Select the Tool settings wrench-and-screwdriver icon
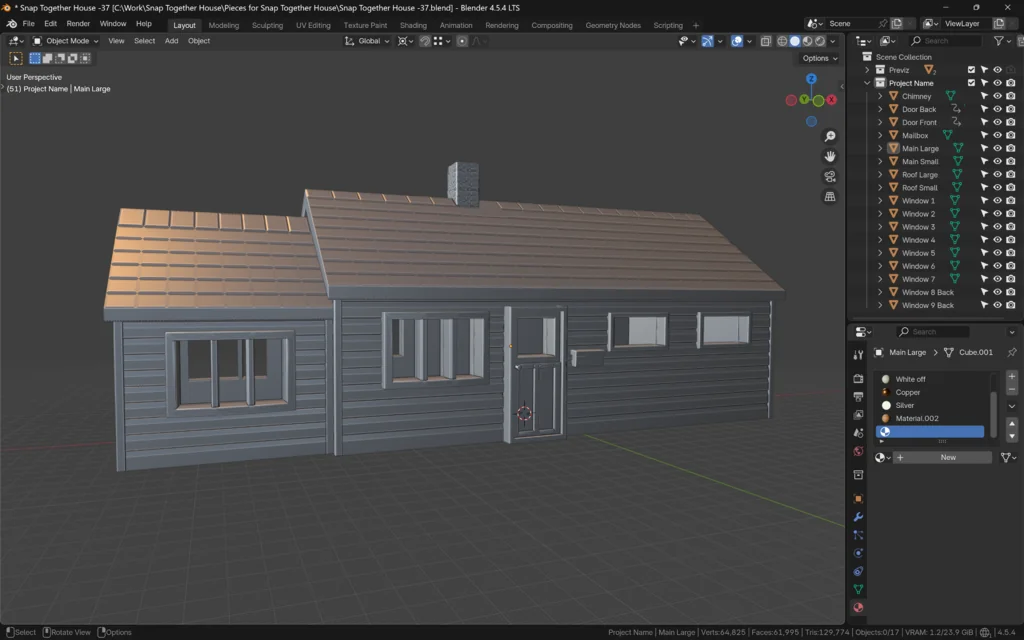Viewport: 1024px width, 640px height. pos(858,355)
